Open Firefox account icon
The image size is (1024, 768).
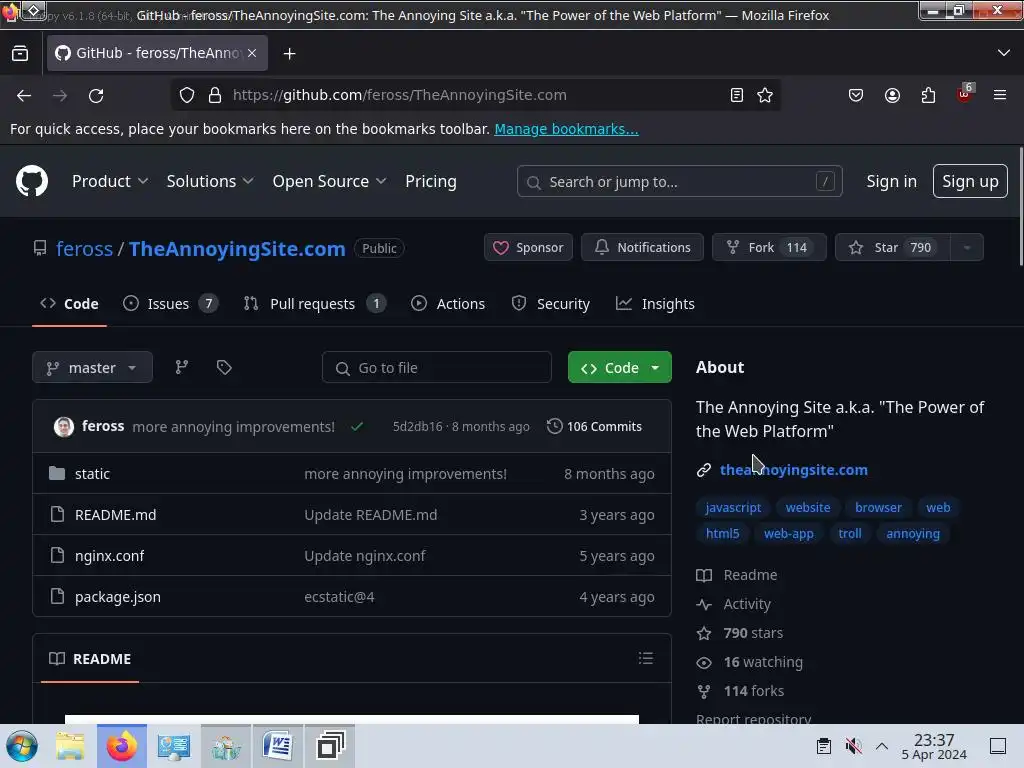coord(892,95)
